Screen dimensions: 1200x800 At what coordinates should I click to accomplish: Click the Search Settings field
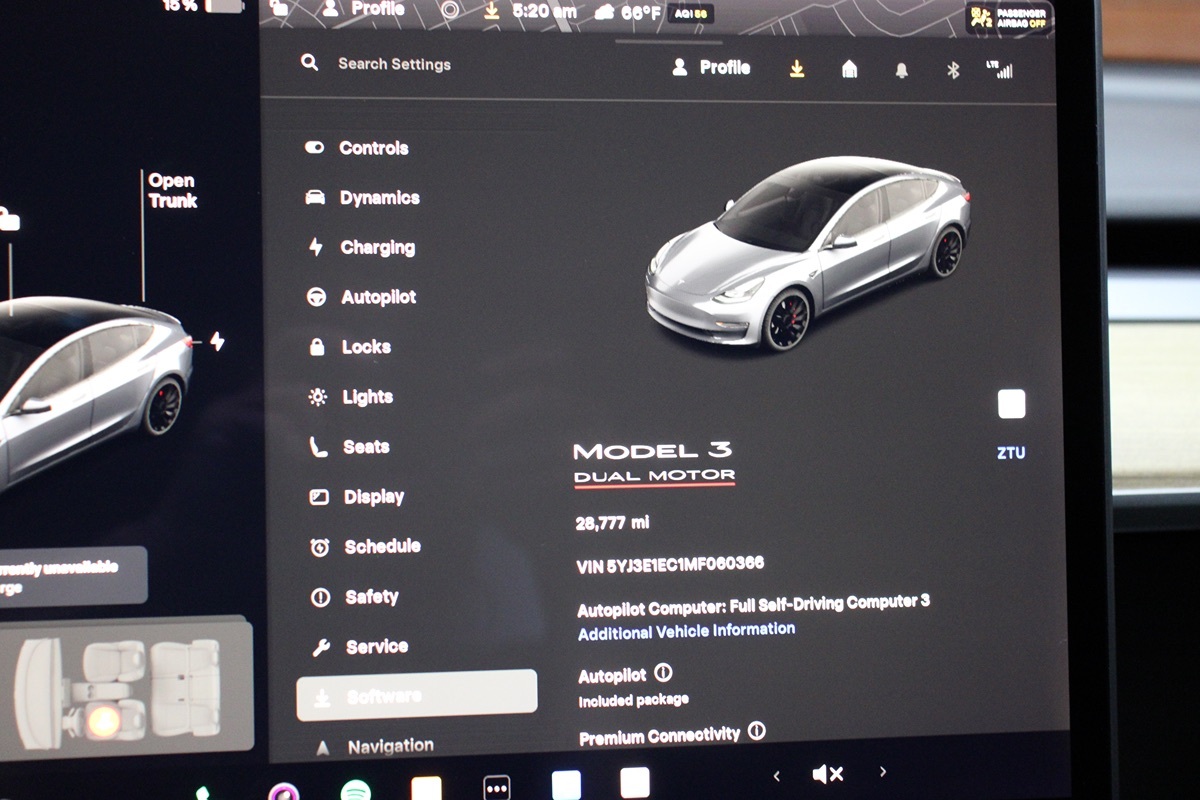click(394, 64)
